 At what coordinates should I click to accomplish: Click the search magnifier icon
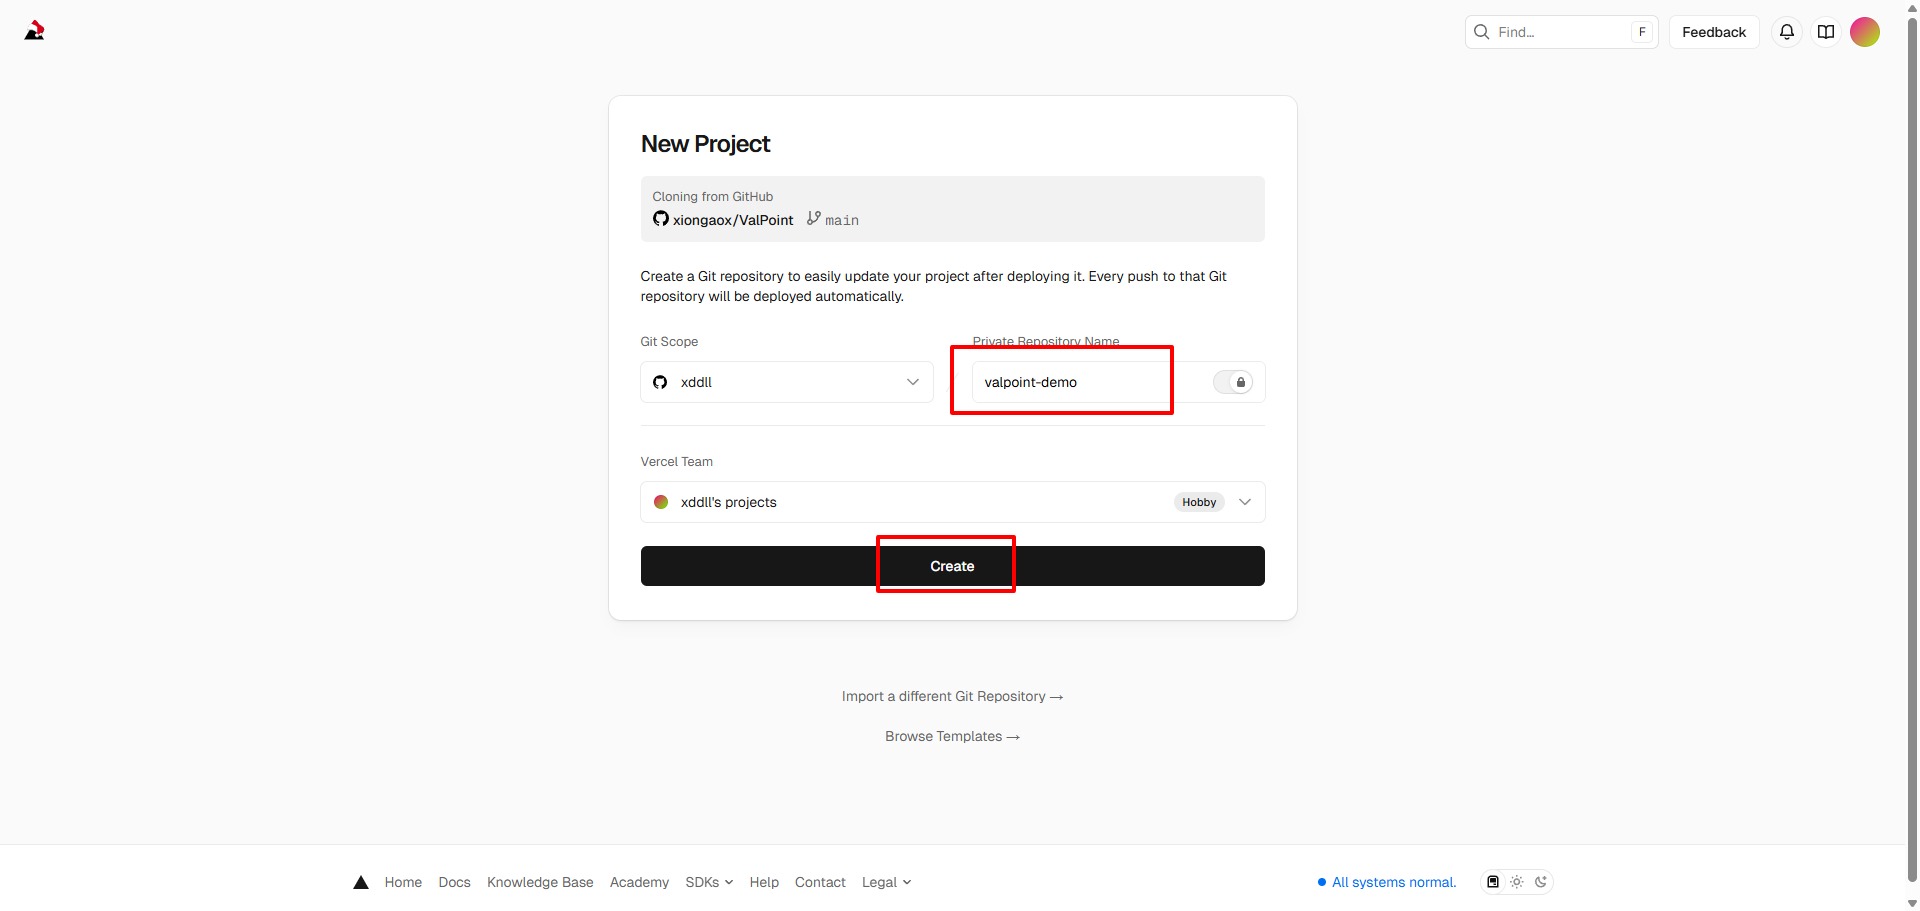click(1482, 32)
